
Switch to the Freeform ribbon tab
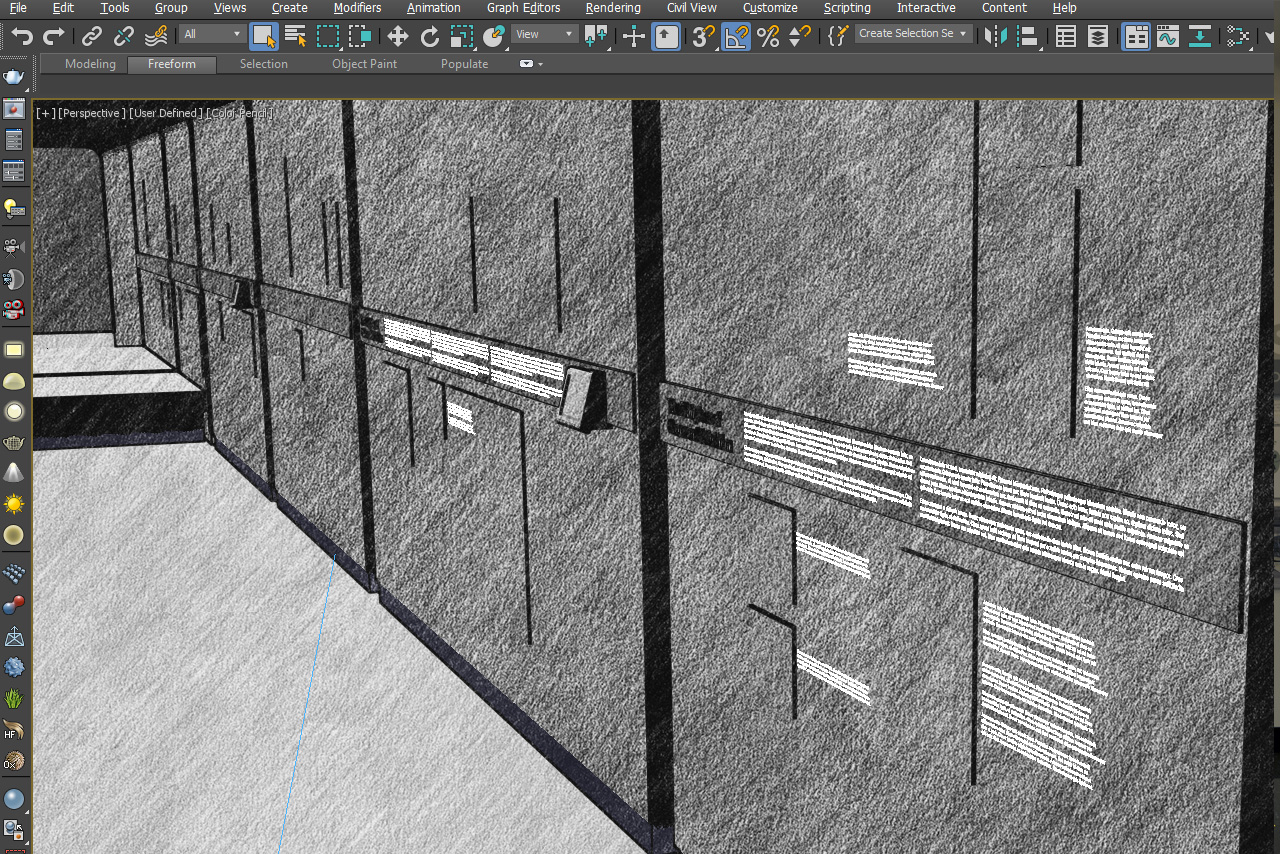[x=172, y=64]
